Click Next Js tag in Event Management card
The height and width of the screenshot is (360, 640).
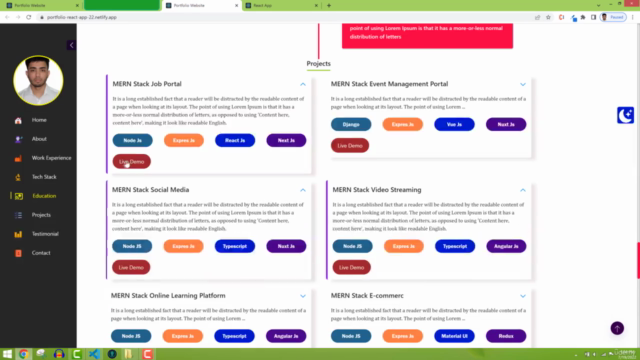506,124
